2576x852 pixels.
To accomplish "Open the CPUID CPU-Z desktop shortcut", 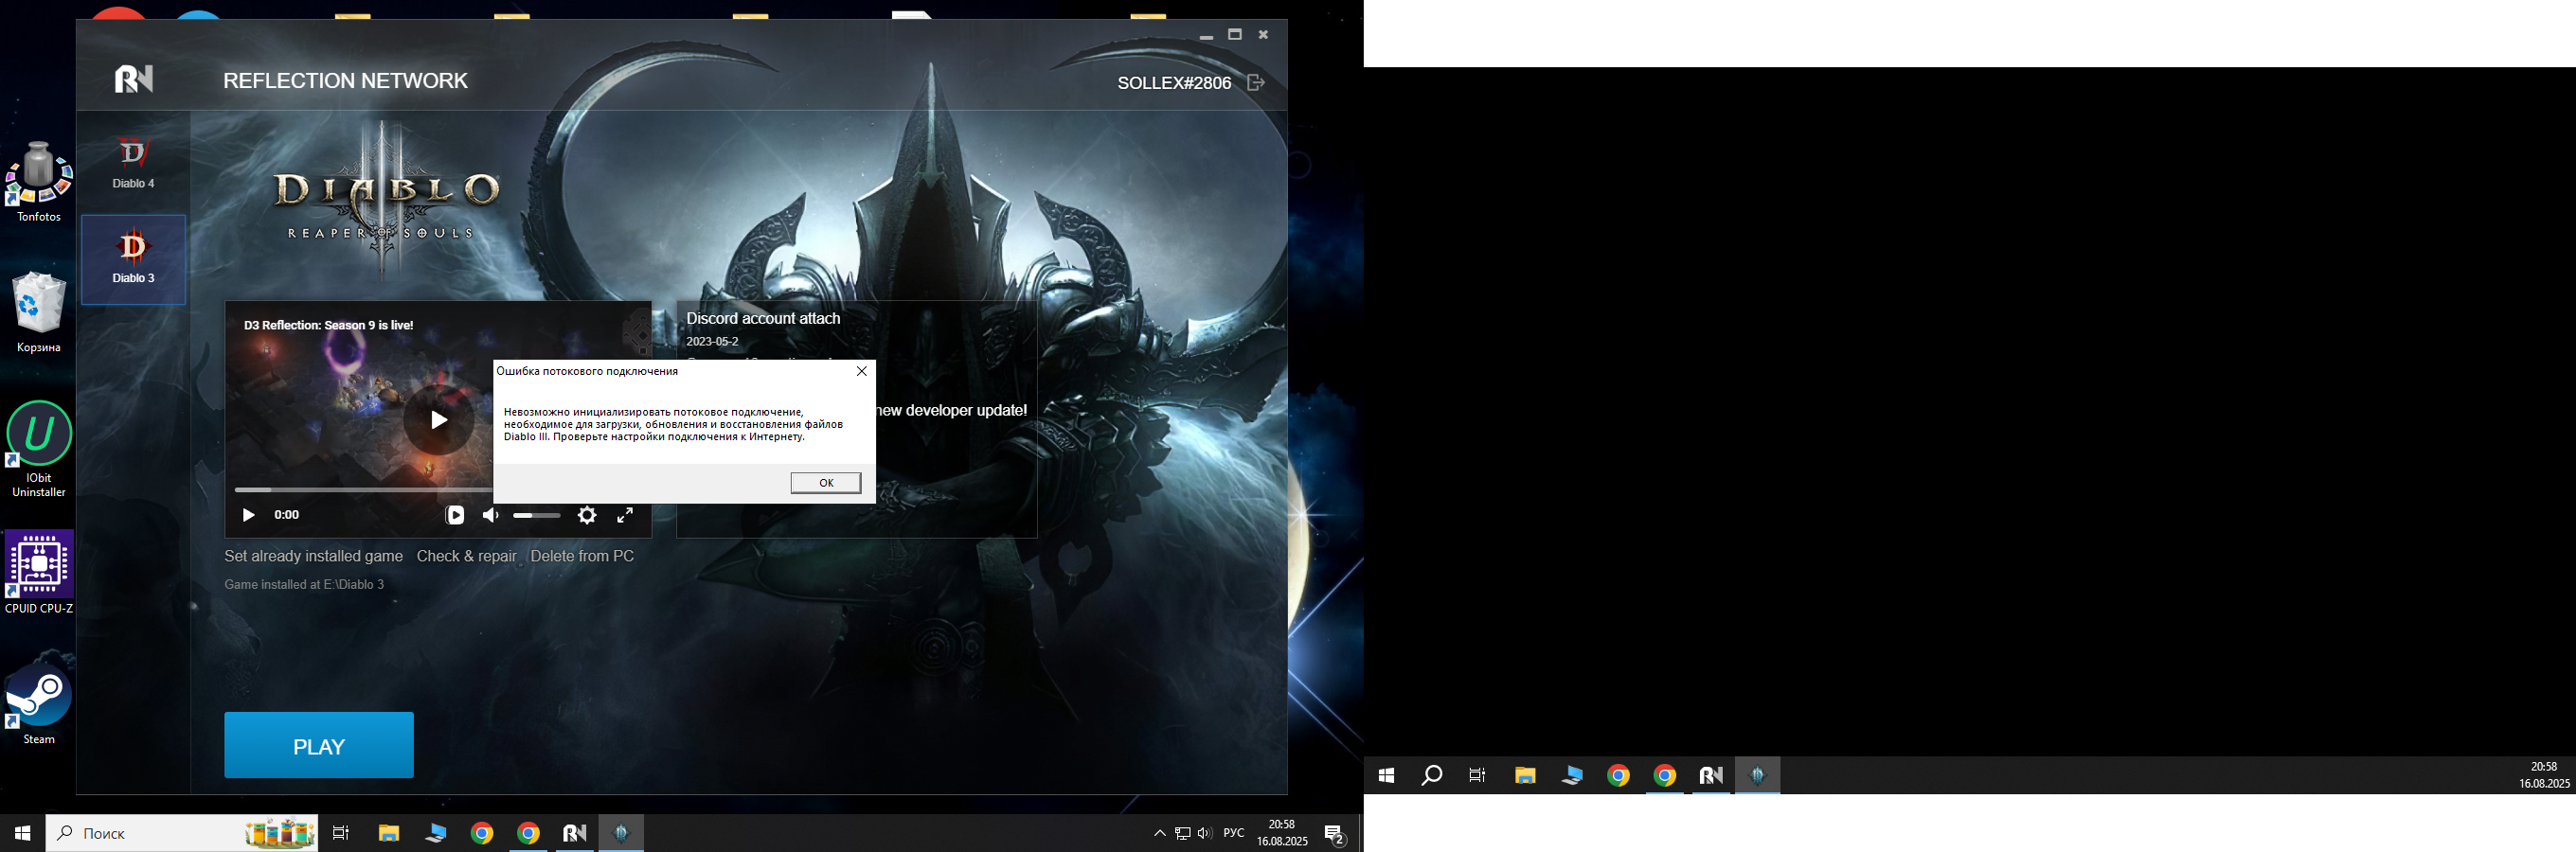I will [39, 572].
